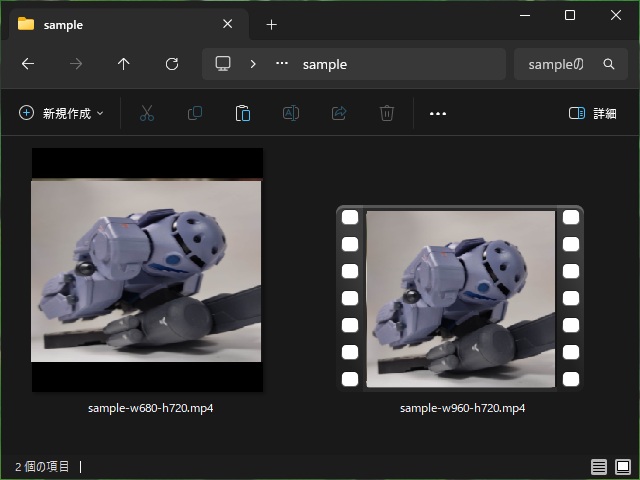640x480 pixels.
Task: Select the sample-w960-h720.mp4 video thumbnail
Action: [460, 298]
